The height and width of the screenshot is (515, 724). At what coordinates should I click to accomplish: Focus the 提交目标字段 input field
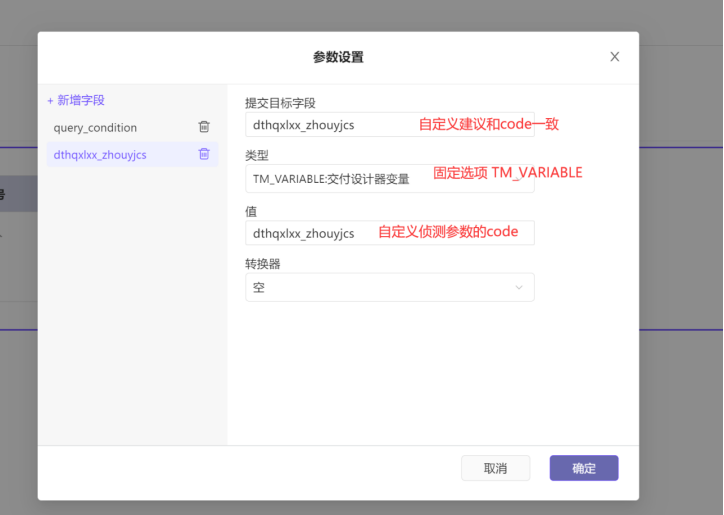[390, 125]
